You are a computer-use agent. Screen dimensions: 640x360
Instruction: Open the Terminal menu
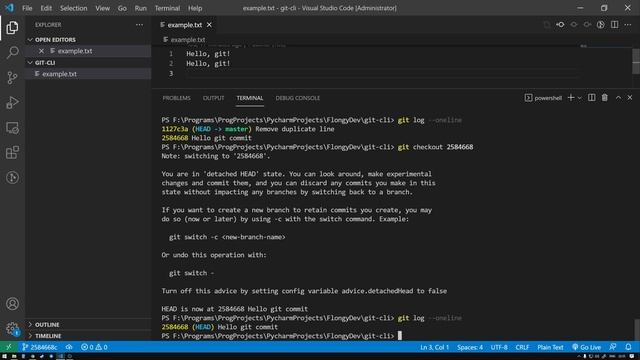[167, 8]
